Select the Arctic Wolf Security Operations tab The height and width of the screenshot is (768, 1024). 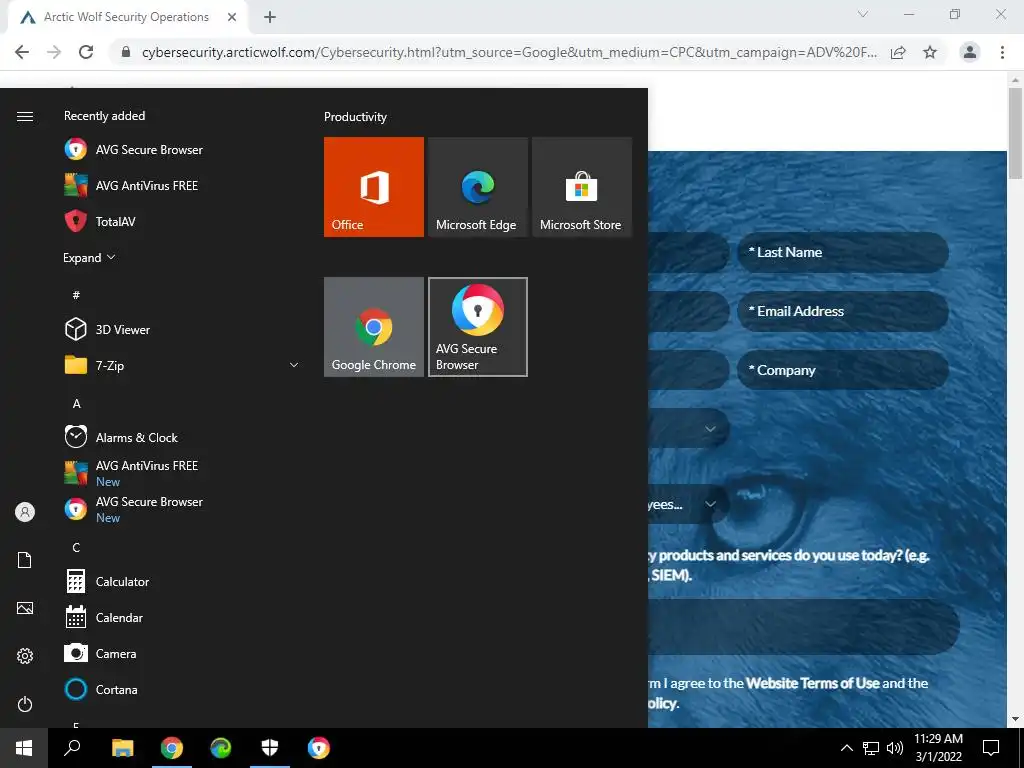(127, 17)
